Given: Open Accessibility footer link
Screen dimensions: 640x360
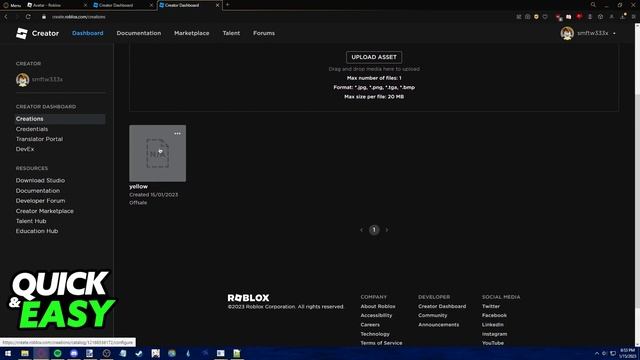Looking at the screenshot, I should point(376,316).
